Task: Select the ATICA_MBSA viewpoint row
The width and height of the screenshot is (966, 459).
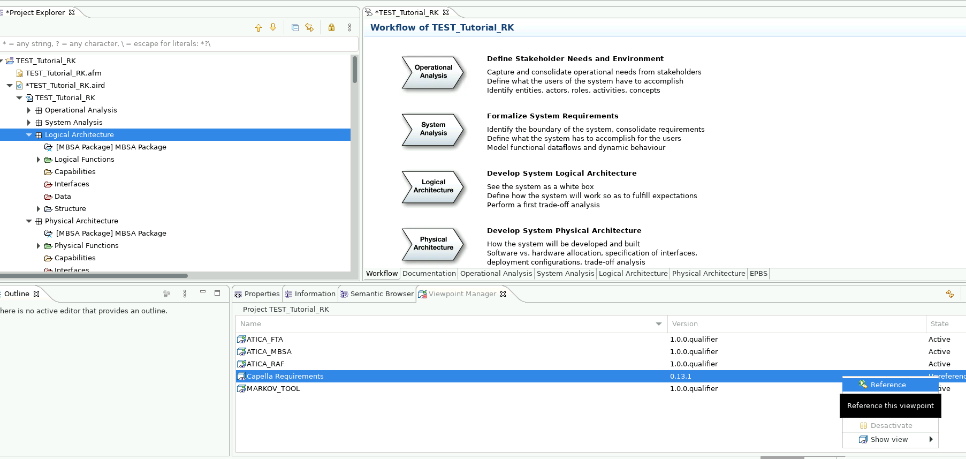Action: pyautogui.click(x=601, y=352)
